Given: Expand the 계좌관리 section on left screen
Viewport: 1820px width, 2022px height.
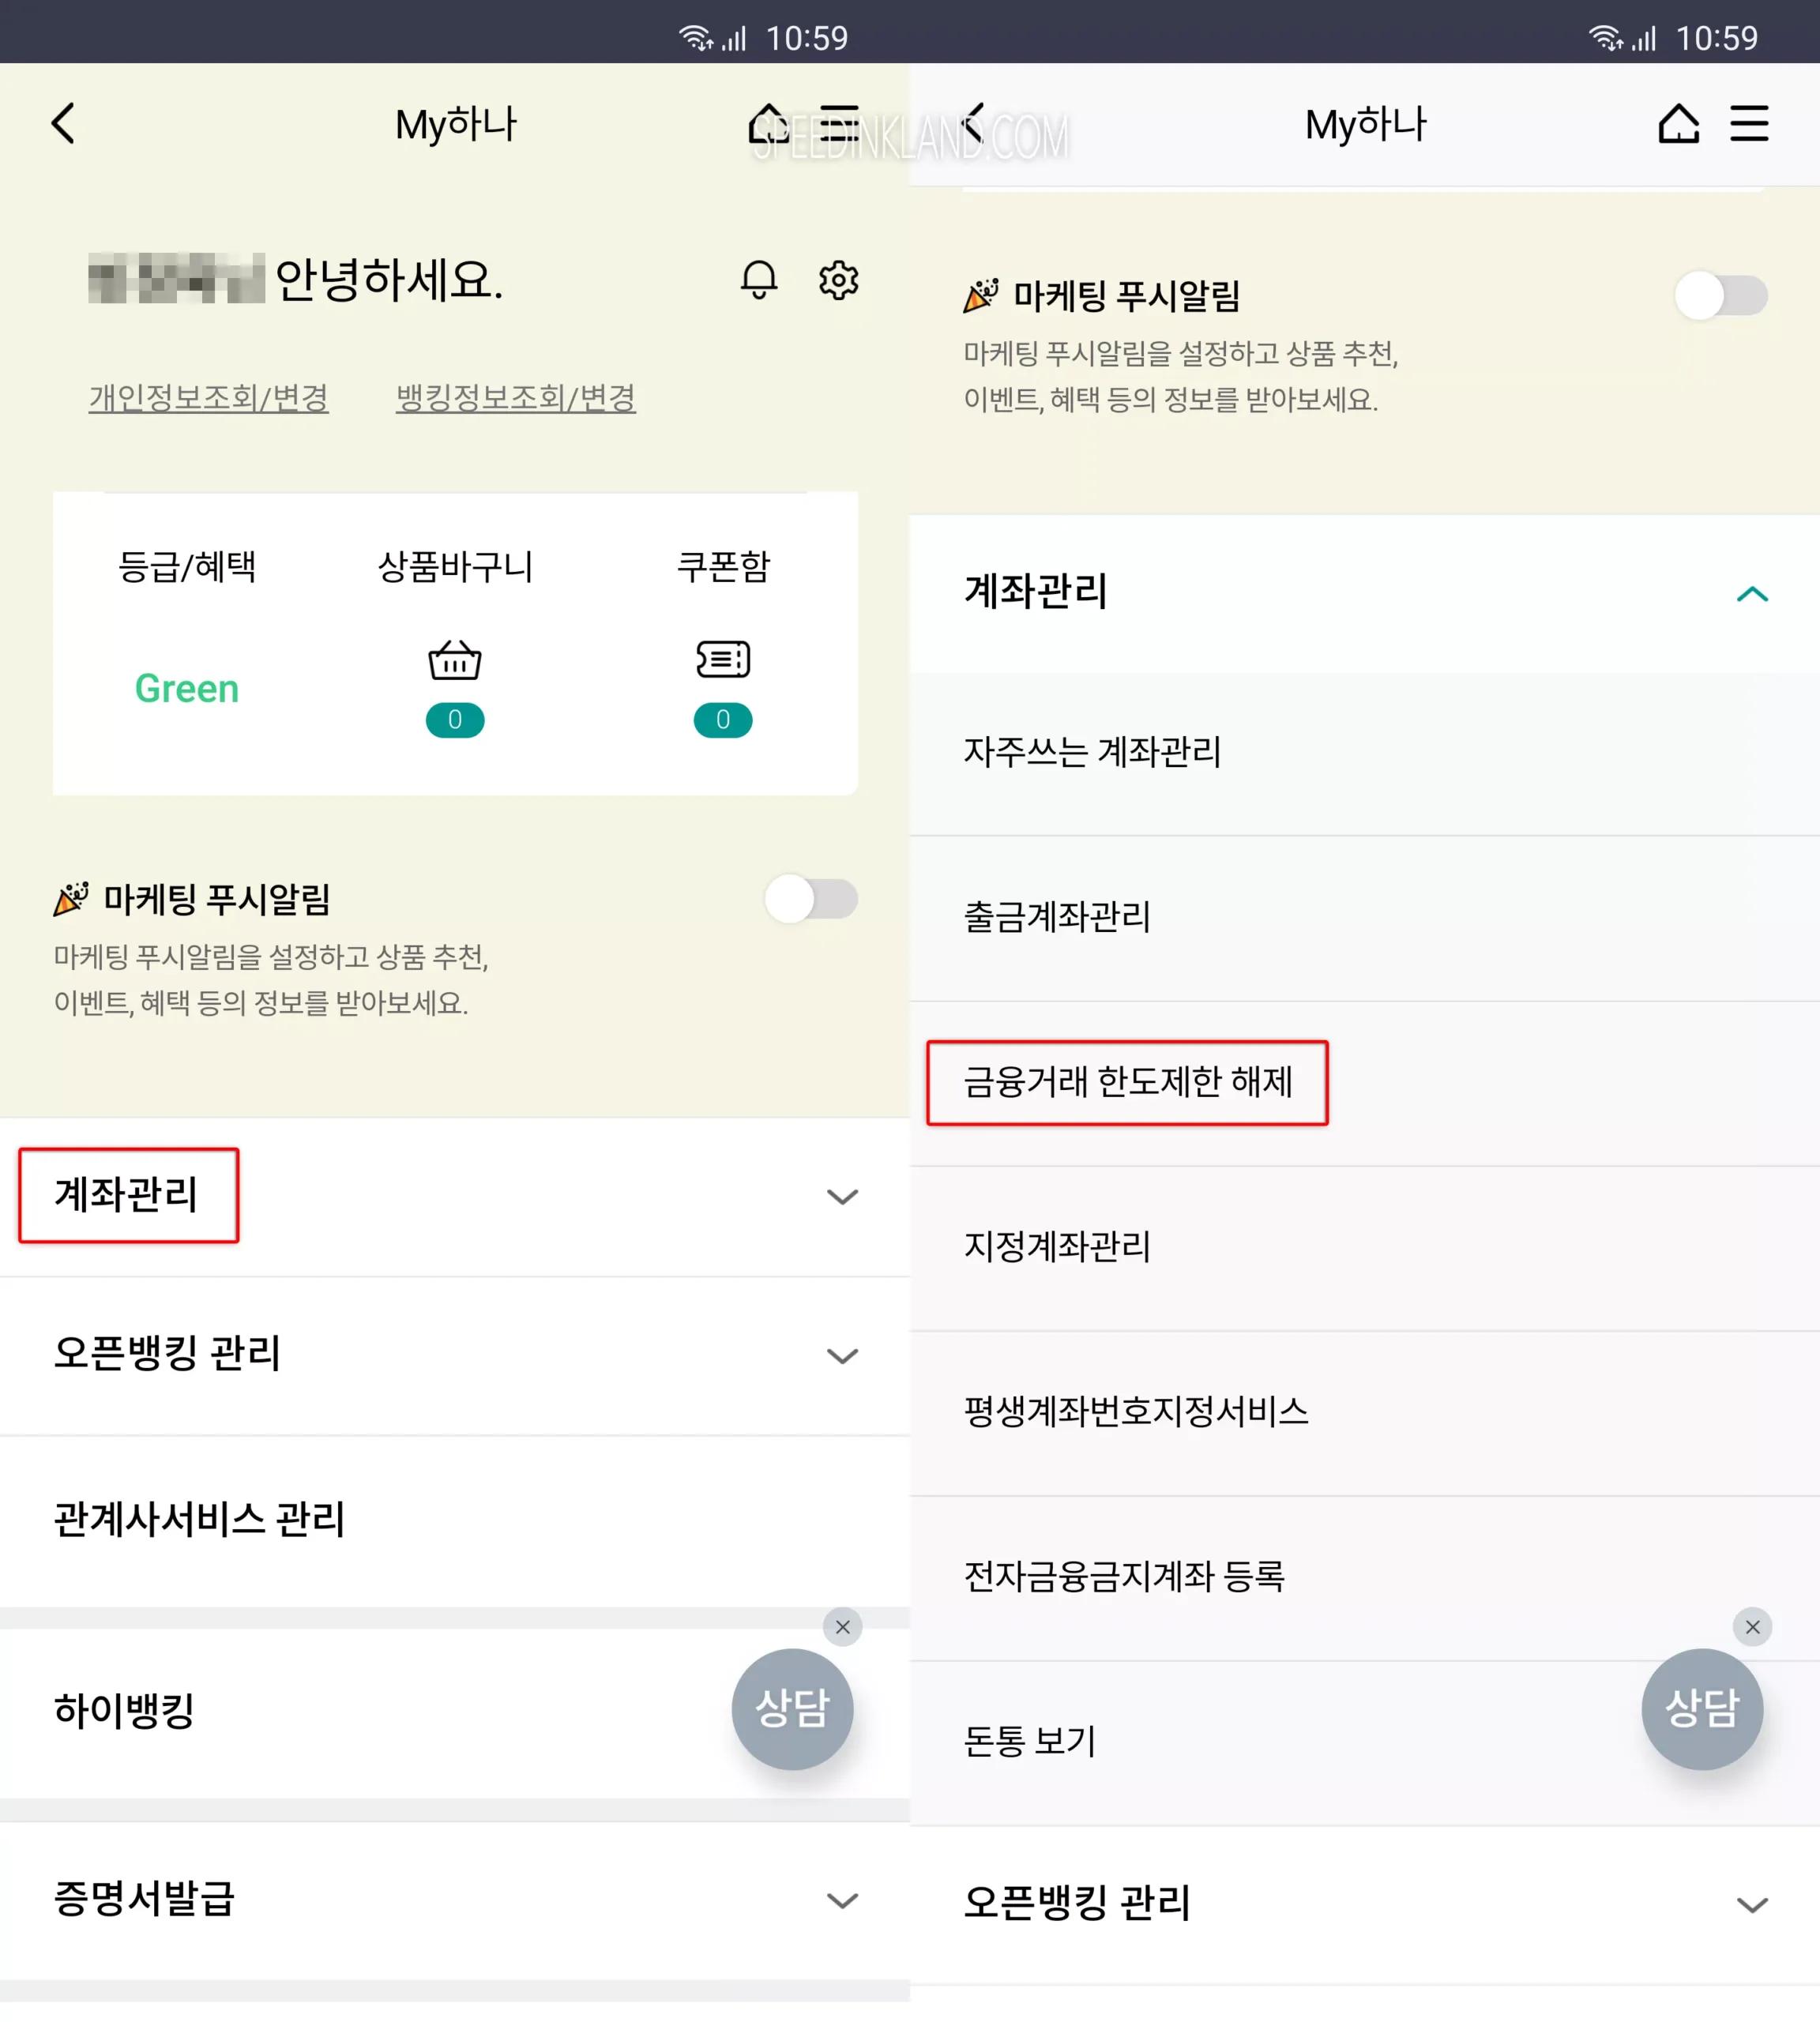Looking at the screenshot, I should (x=455, y=1196).
